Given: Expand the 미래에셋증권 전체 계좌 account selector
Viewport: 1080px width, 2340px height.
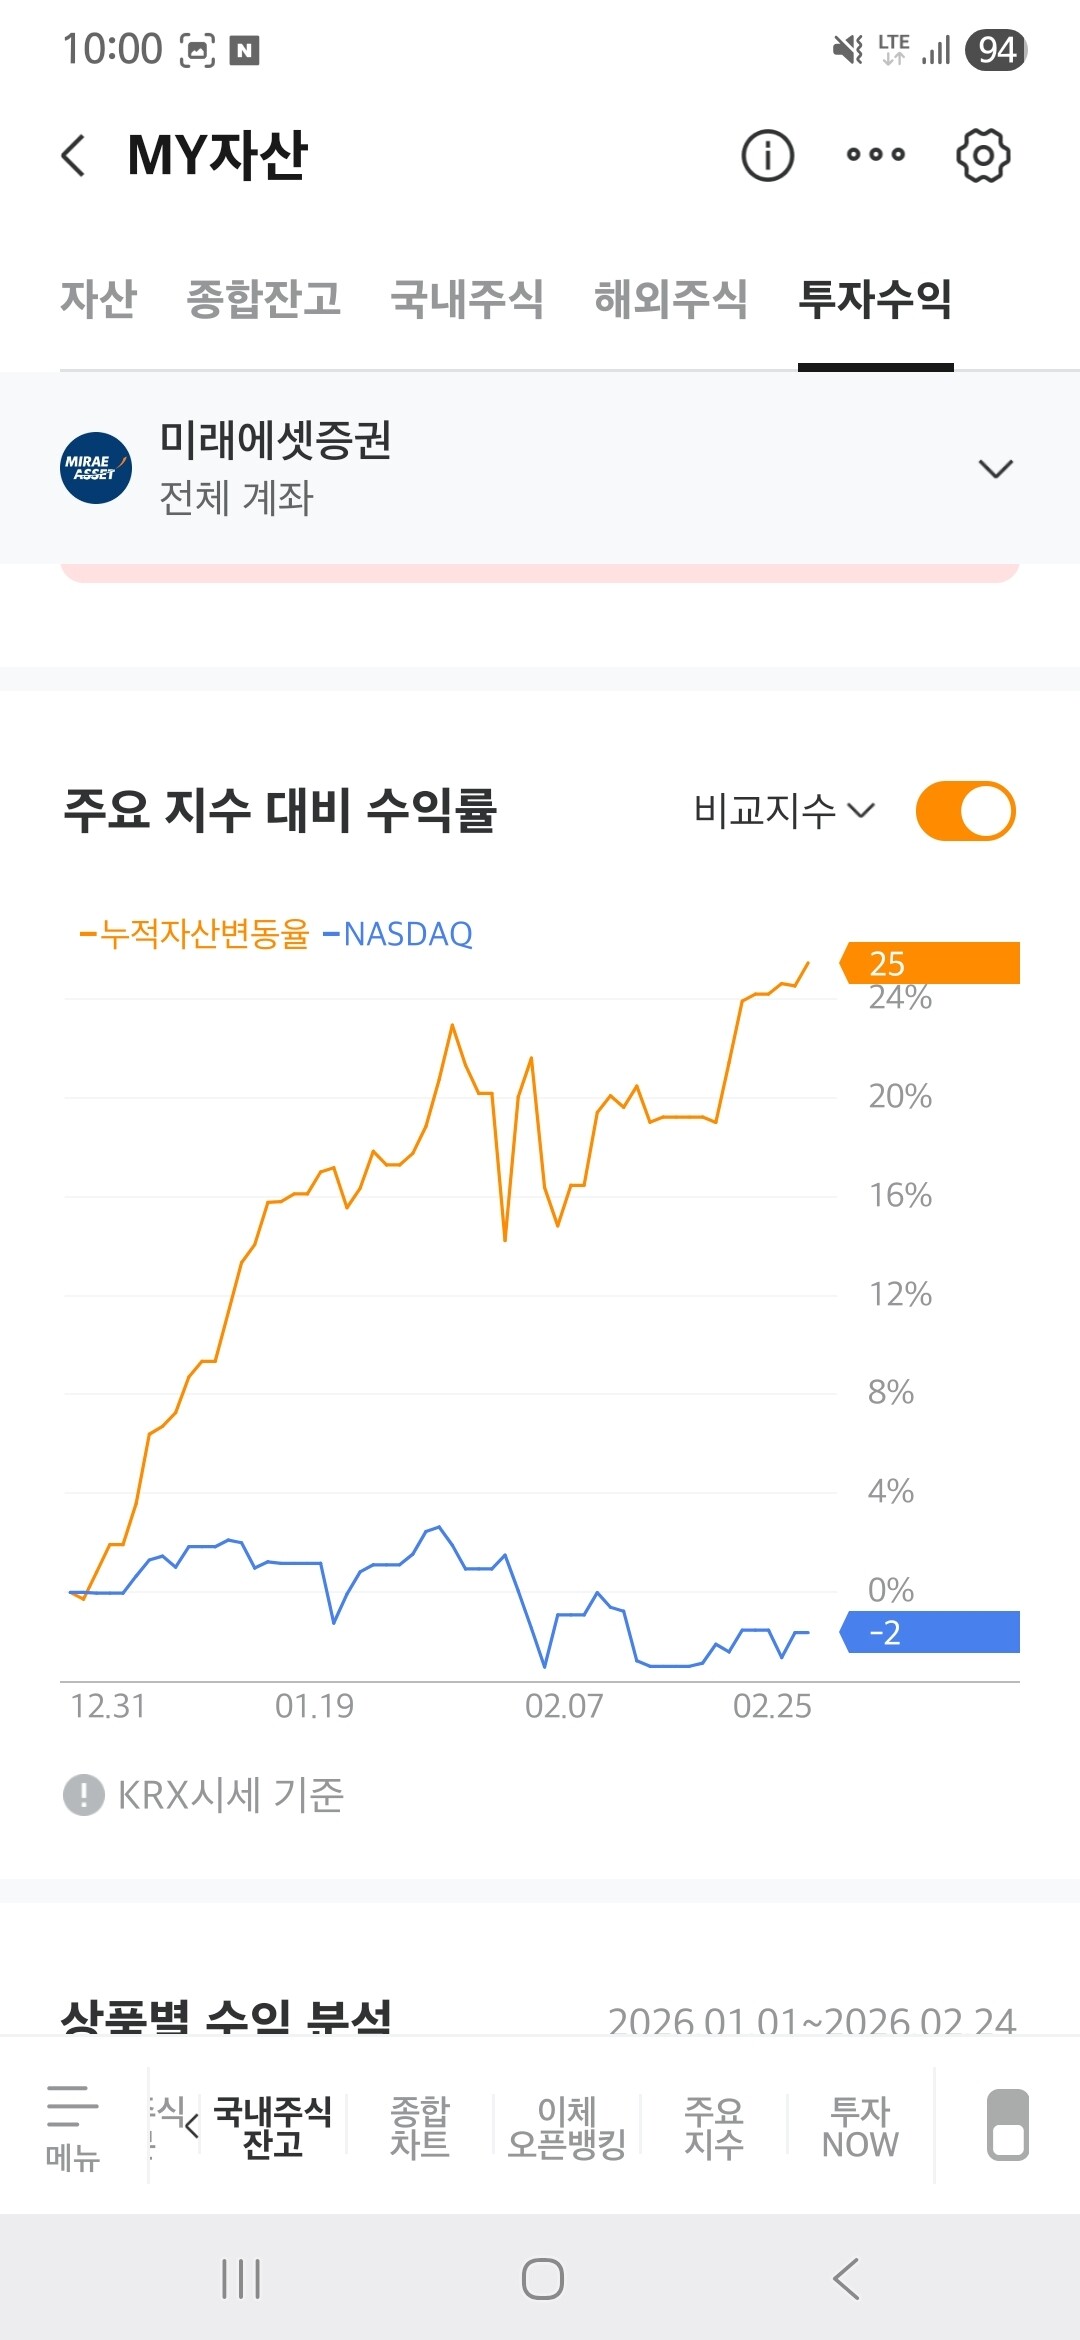Looking at the screenshot, I should tap(540, 468).
